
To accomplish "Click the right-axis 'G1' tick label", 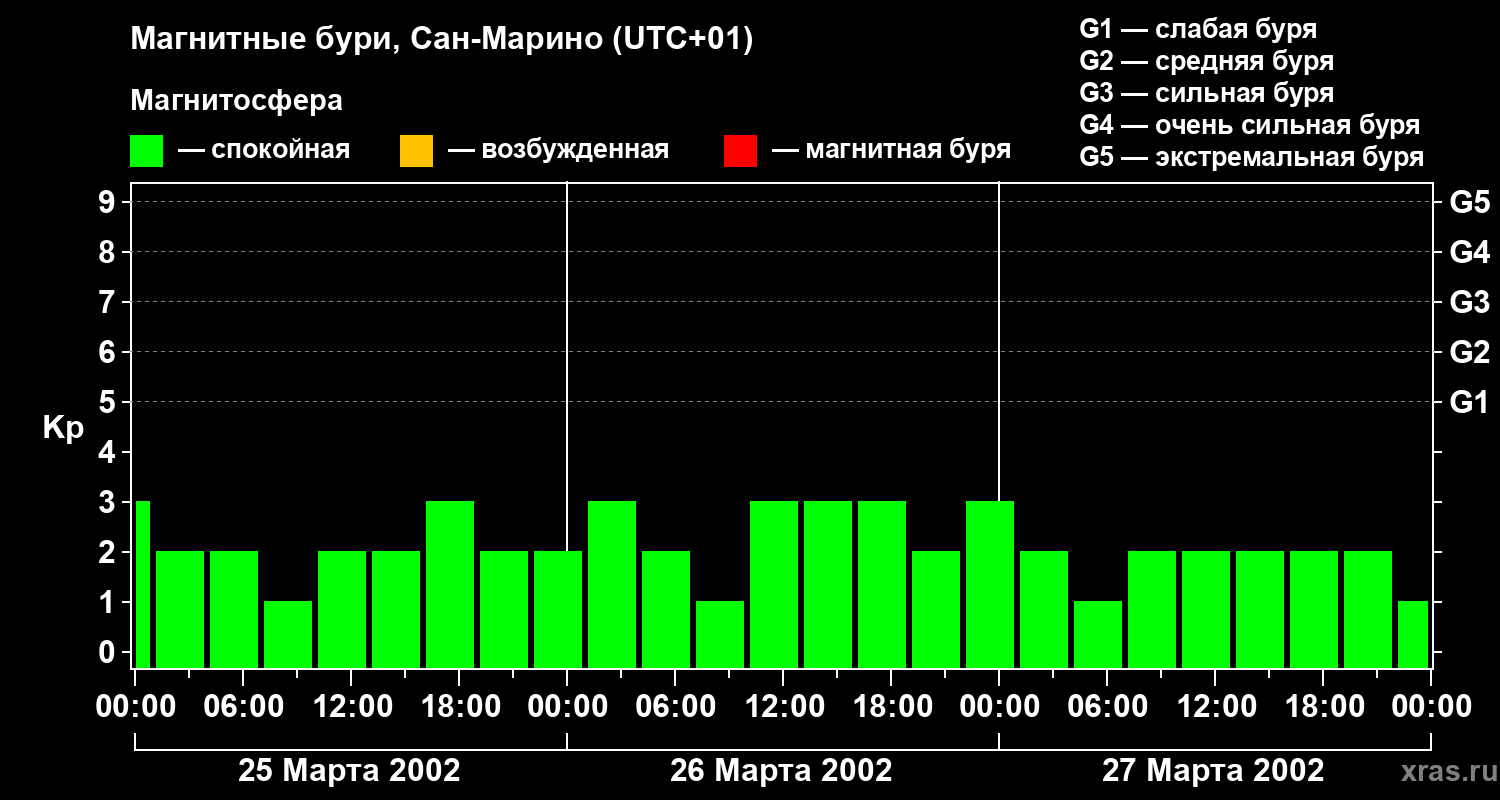I will [1470, 402].
